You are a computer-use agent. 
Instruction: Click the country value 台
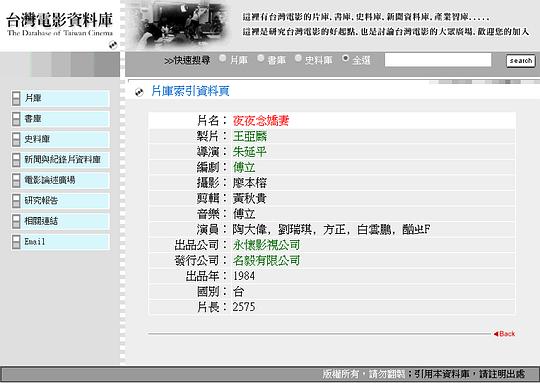click(x=238, y=292)
